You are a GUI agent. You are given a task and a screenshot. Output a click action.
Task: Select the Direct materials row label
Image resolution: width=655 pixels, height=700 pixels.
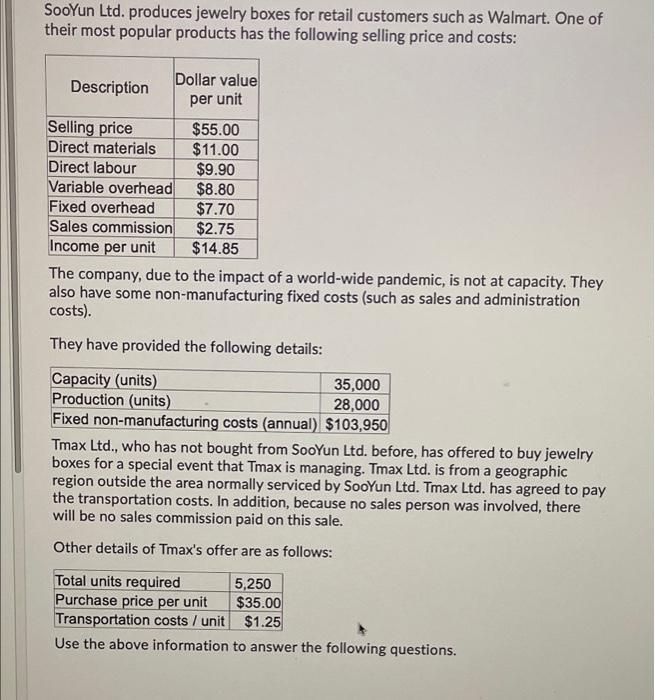tap(102, 148)
